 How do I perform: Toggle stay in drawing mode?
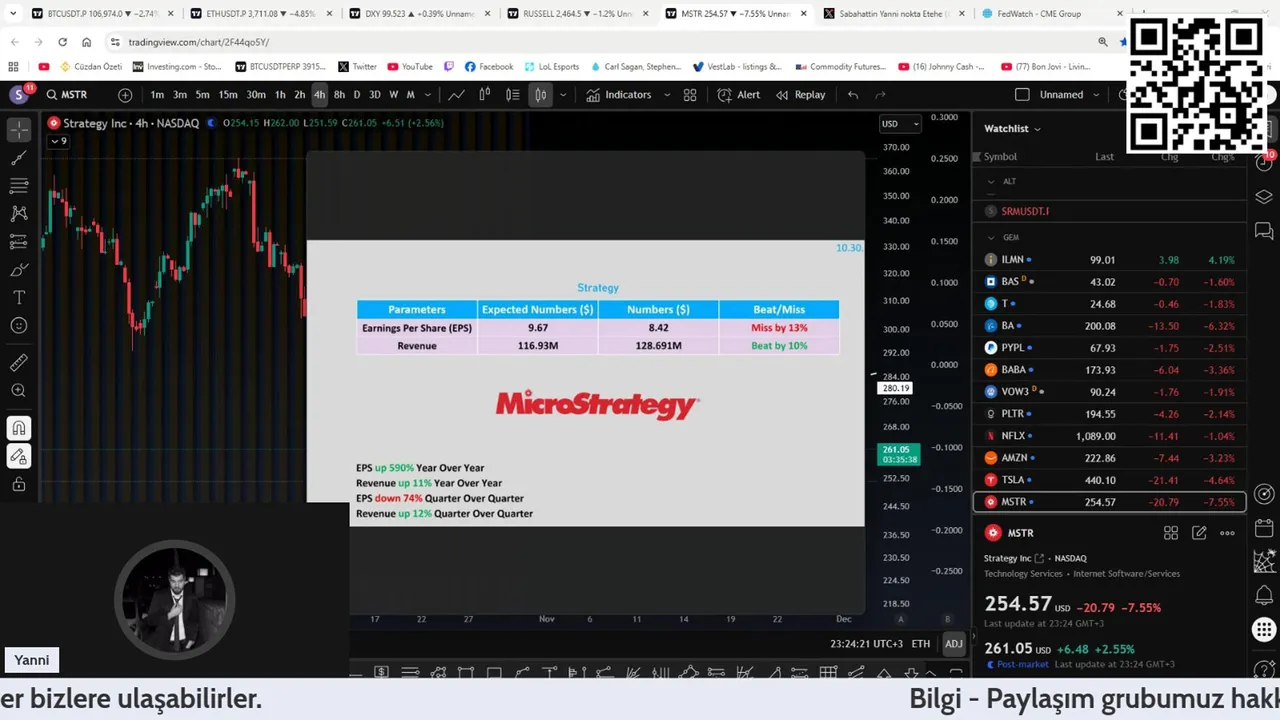[x=19, y=456]
